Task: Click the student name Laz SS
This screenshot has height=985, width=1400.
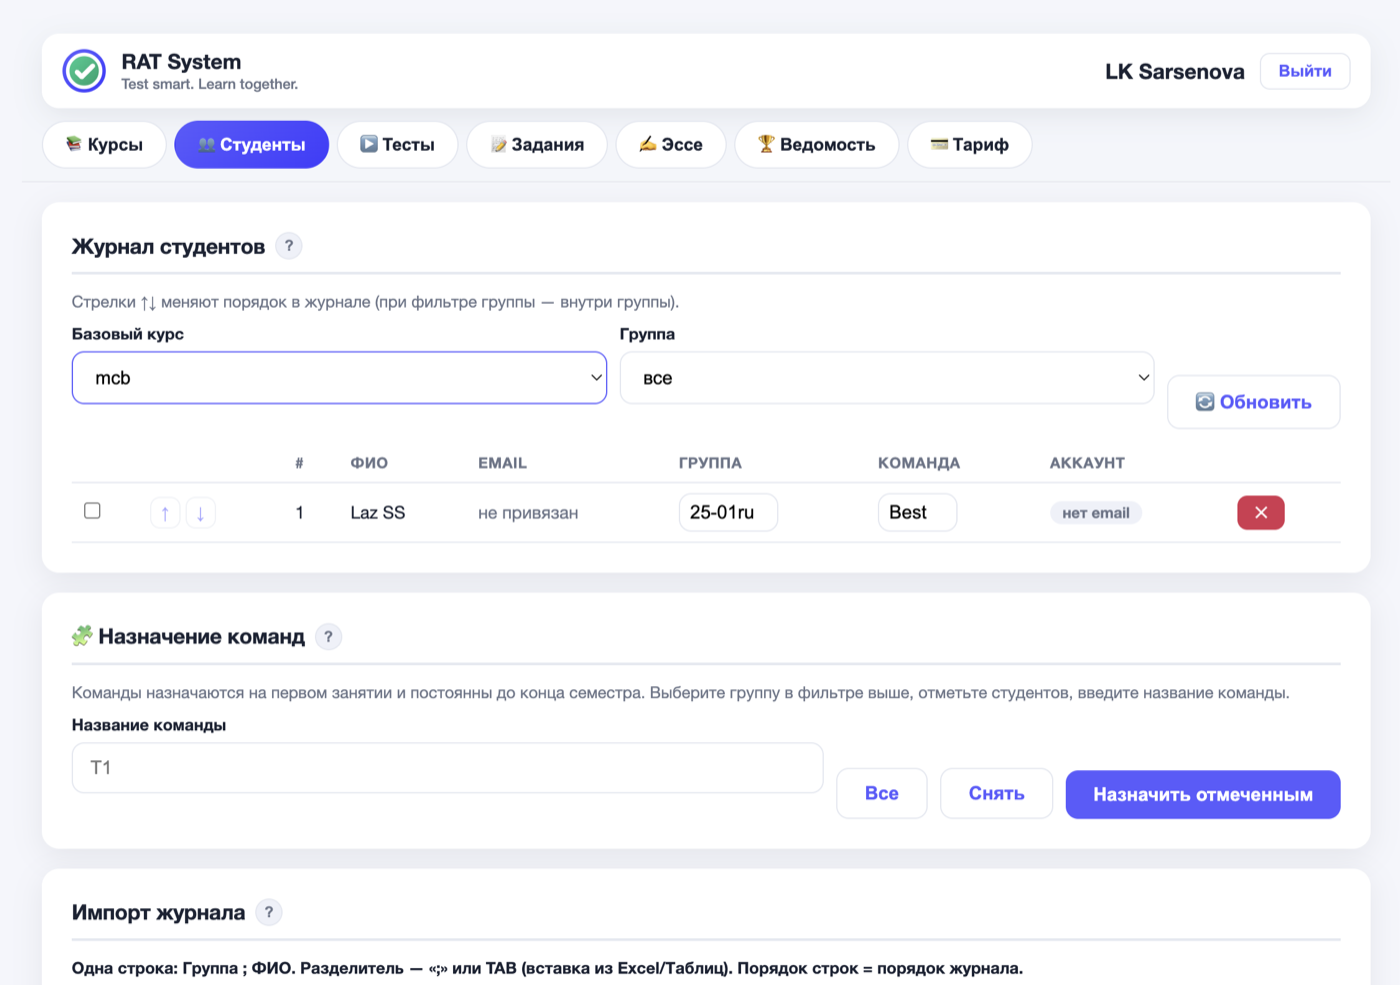Action: (x=378, y=513)
